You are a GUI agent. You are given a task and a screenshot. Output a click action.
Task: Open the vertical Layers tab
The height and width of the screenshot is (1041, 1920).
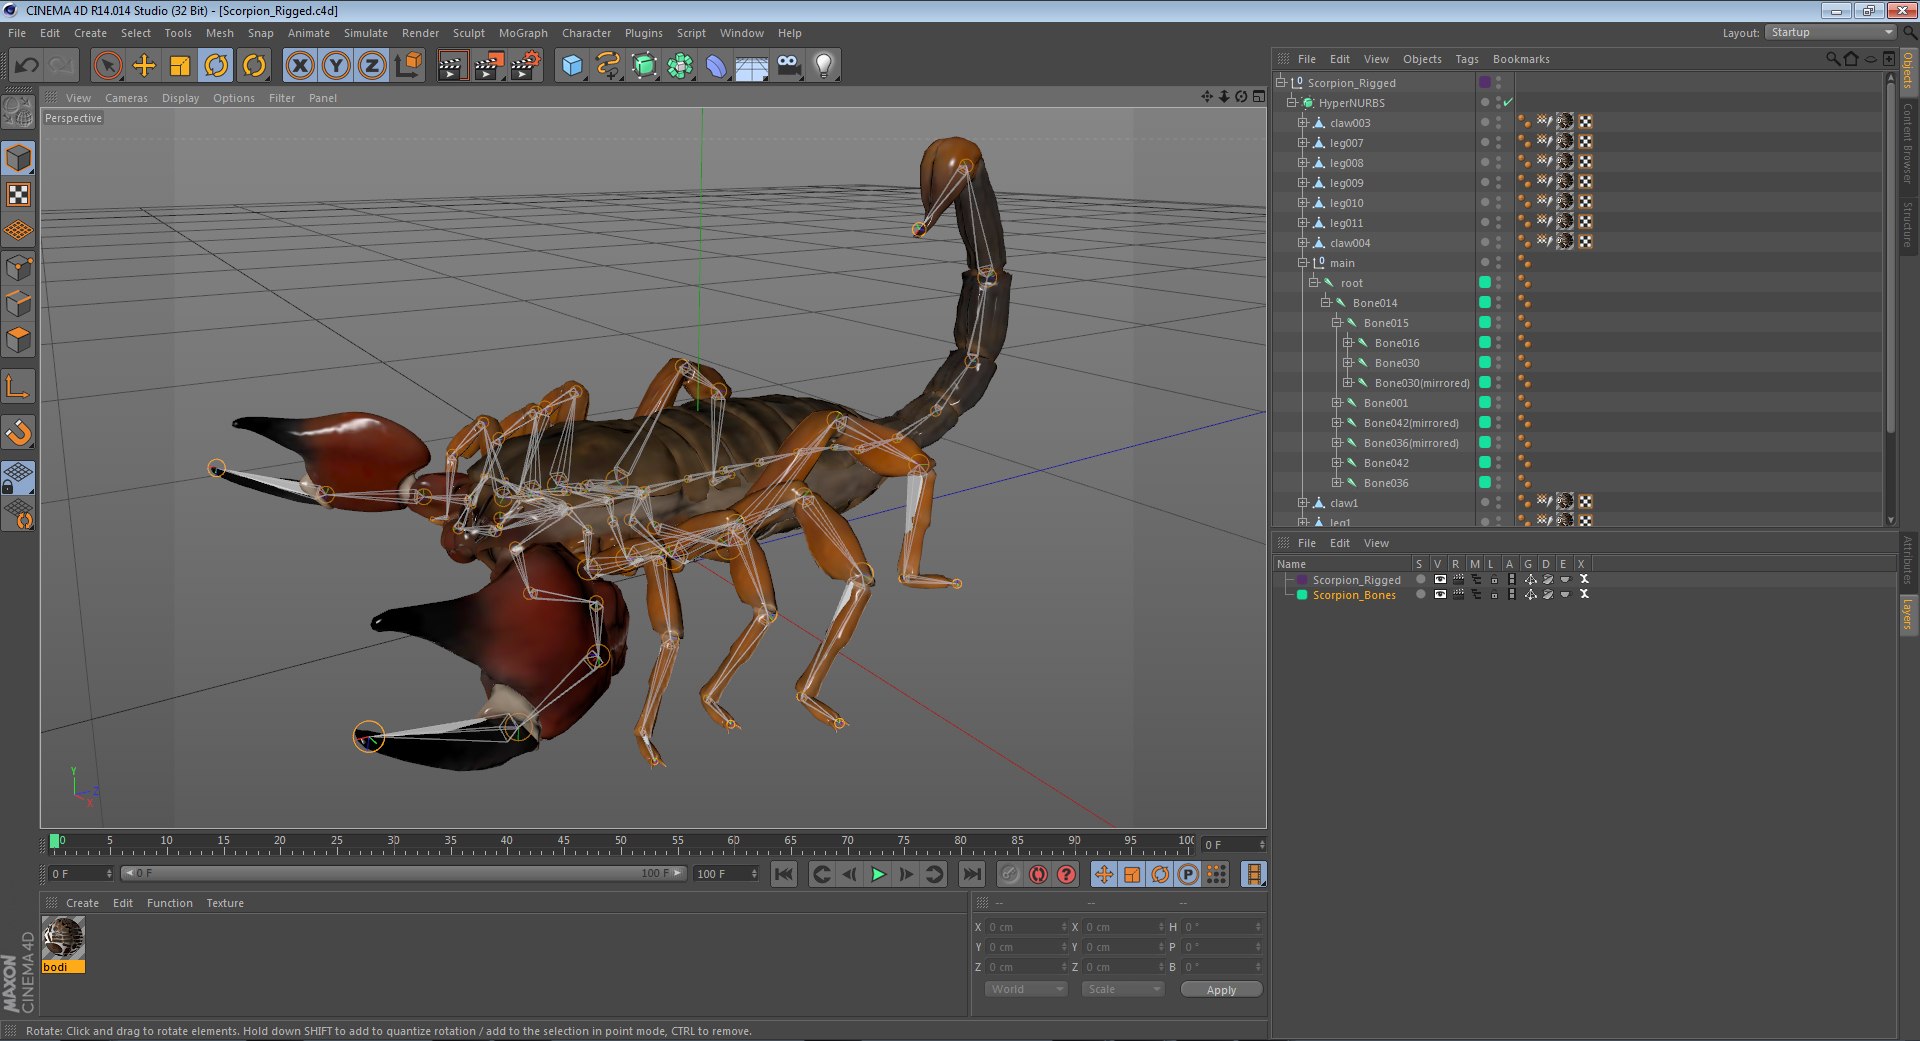(x=1908, y=615)
